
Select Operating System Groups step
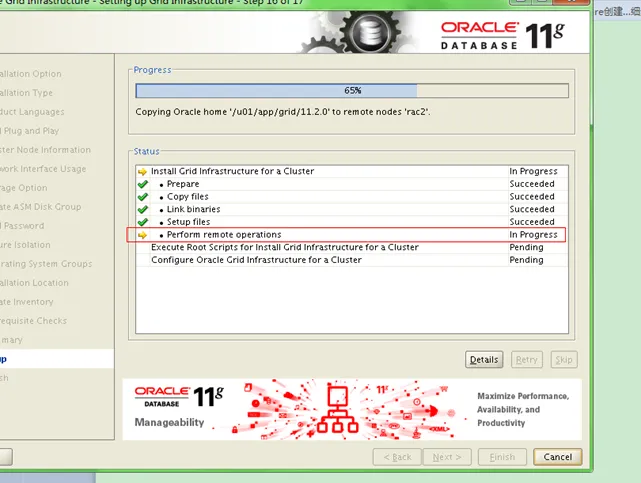pos(46,264)
